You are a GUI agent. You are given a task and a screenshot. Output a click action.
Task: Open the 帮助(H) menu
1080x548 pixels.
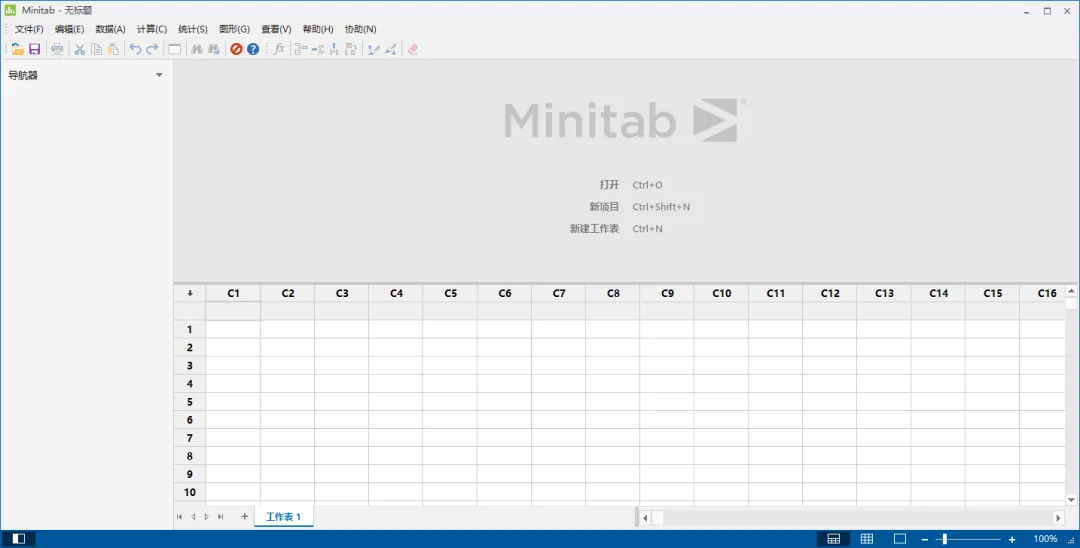[x=318, y=29]
